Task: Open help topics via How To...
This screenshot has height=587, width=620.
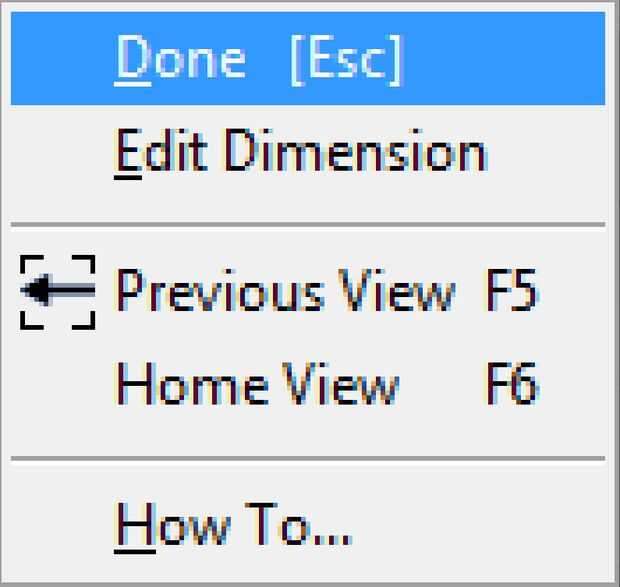Action: (233, 522)
